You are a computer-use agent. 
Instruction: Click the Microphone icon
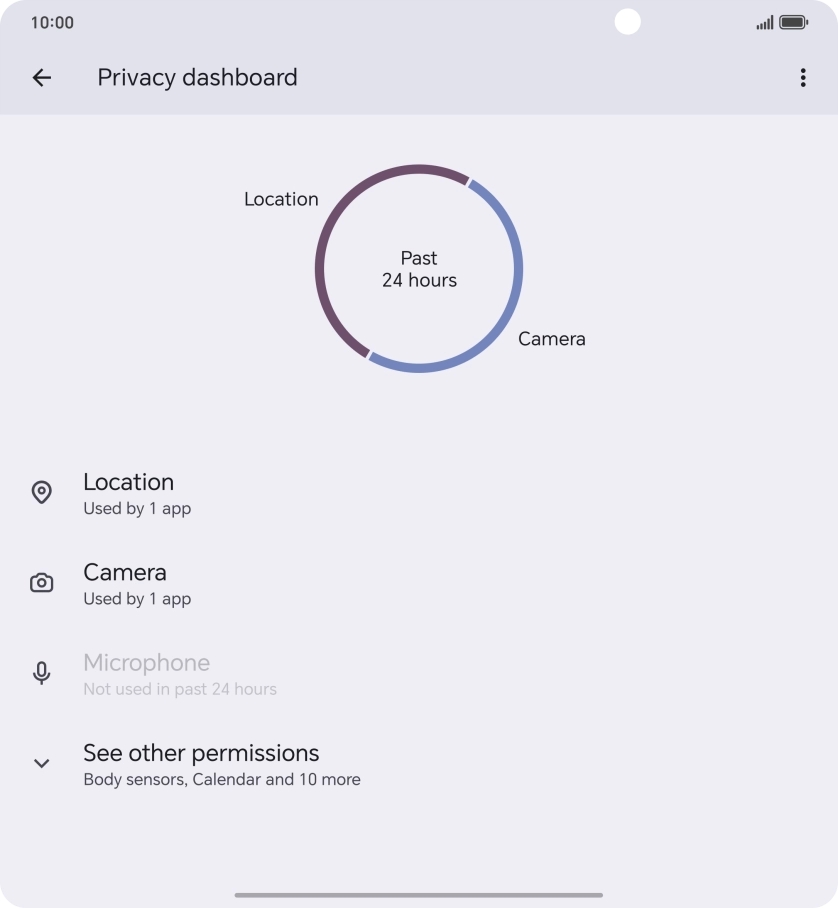tap(41, 672)
